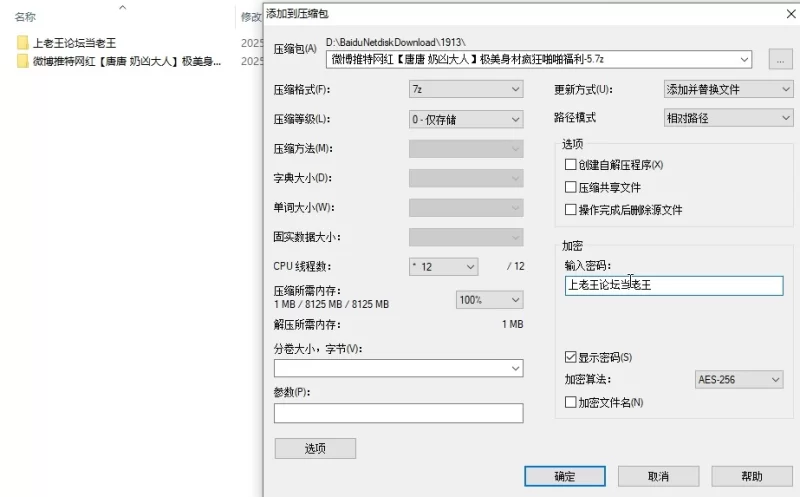Click the 1 MB / 8125 MB / 8125 MB value

[331, 304]
